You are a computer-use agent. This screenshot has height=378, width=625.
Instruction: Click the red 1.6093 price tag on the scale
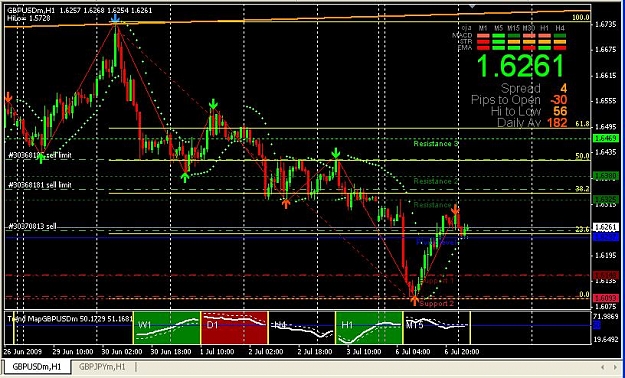tap(606, 298)
